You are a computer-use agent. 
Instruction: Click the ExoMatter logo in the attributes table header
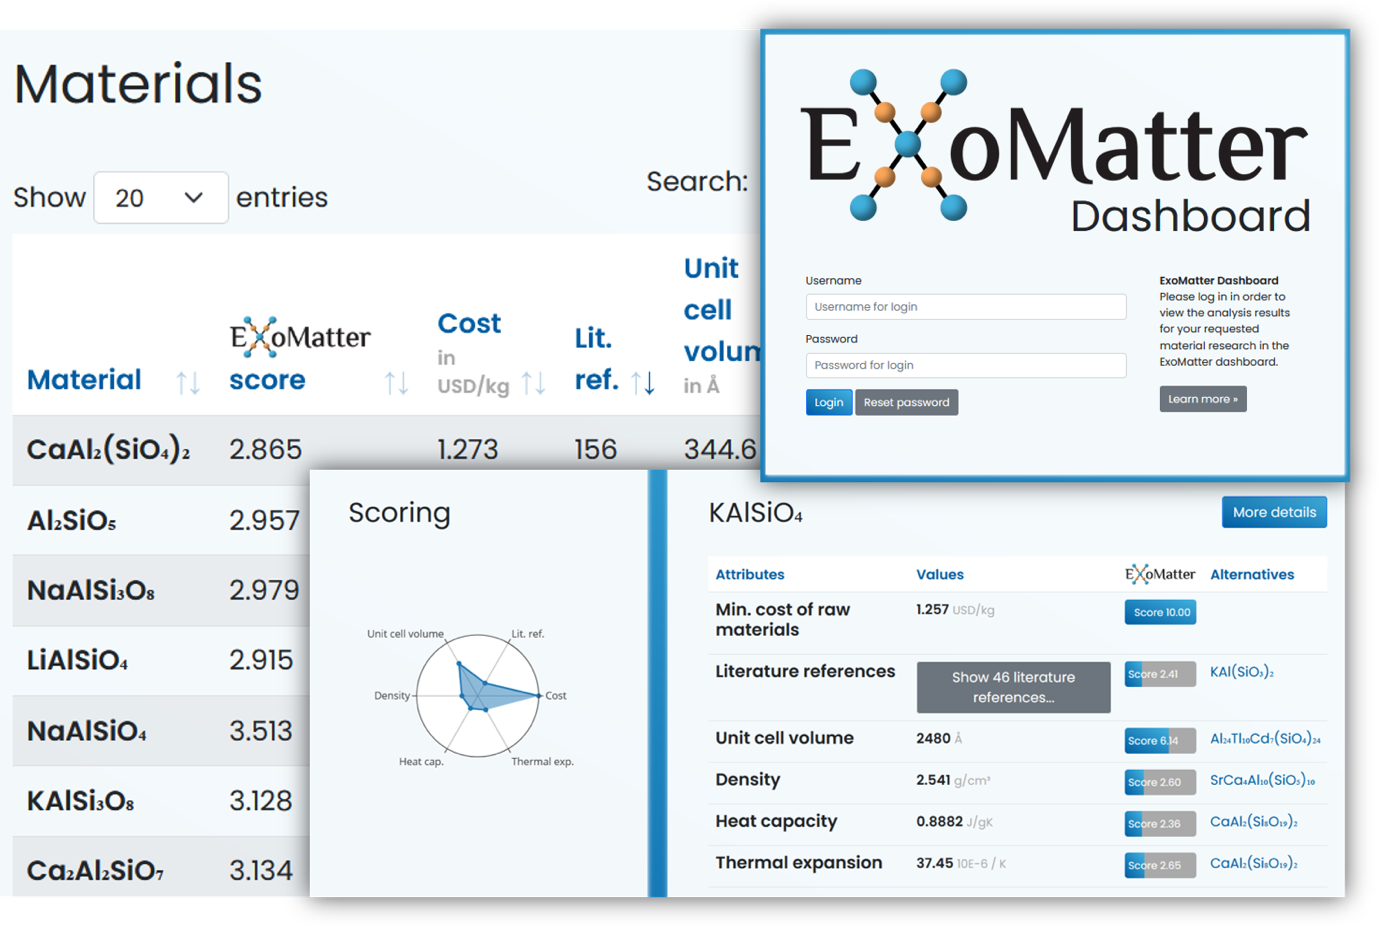tap(1160, 574)
